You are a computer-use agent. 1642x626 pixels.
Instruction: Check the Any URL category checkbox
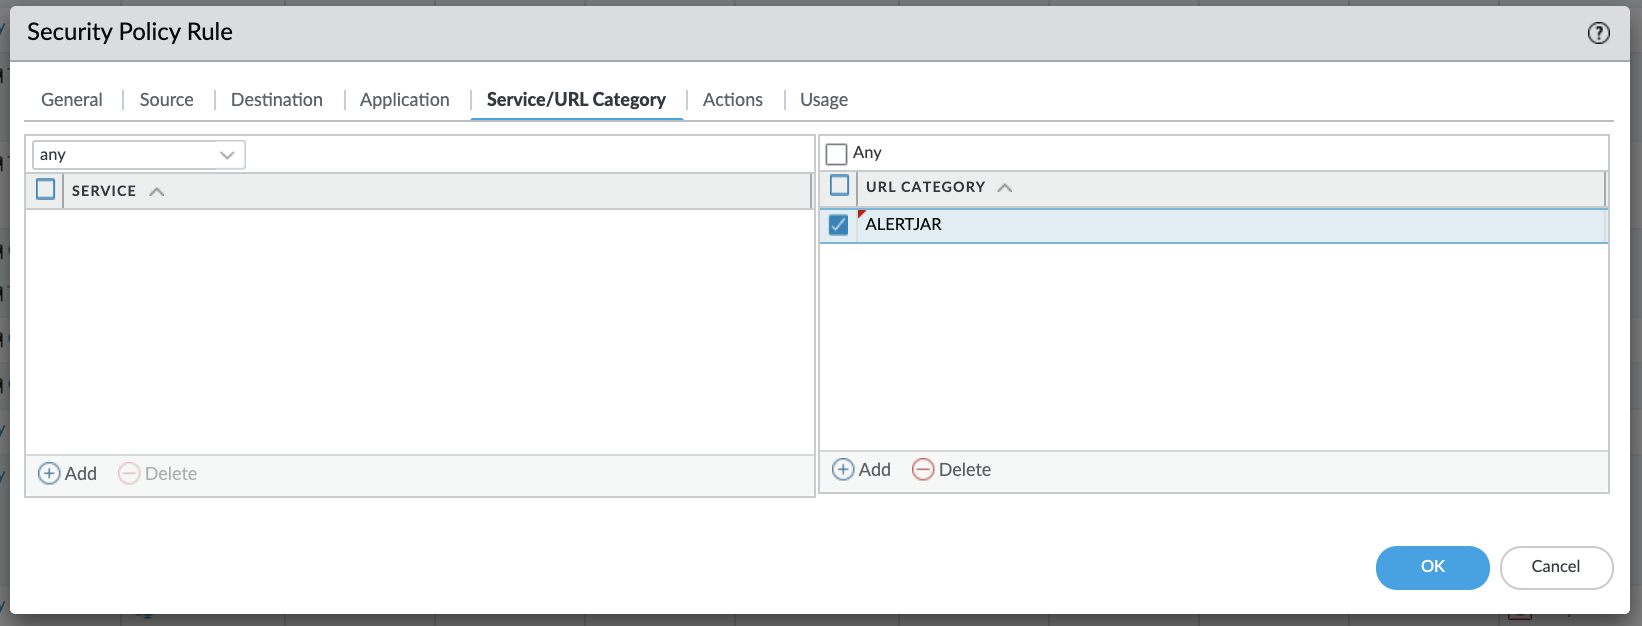click(837, 153)
